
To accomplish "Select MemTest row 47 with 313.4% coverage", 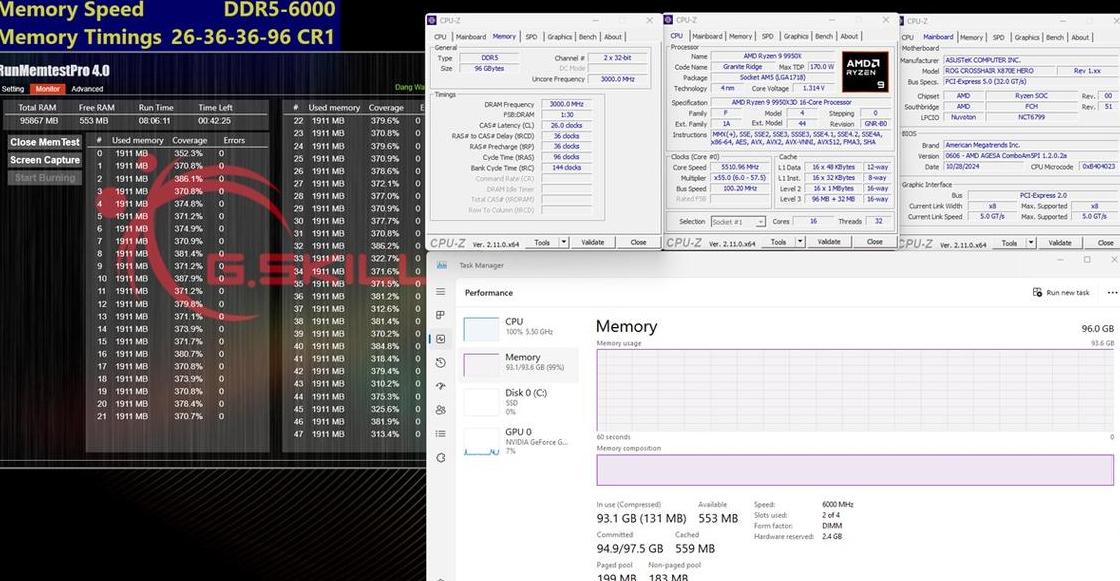I will pyautogui.click(x=354, y=434).
